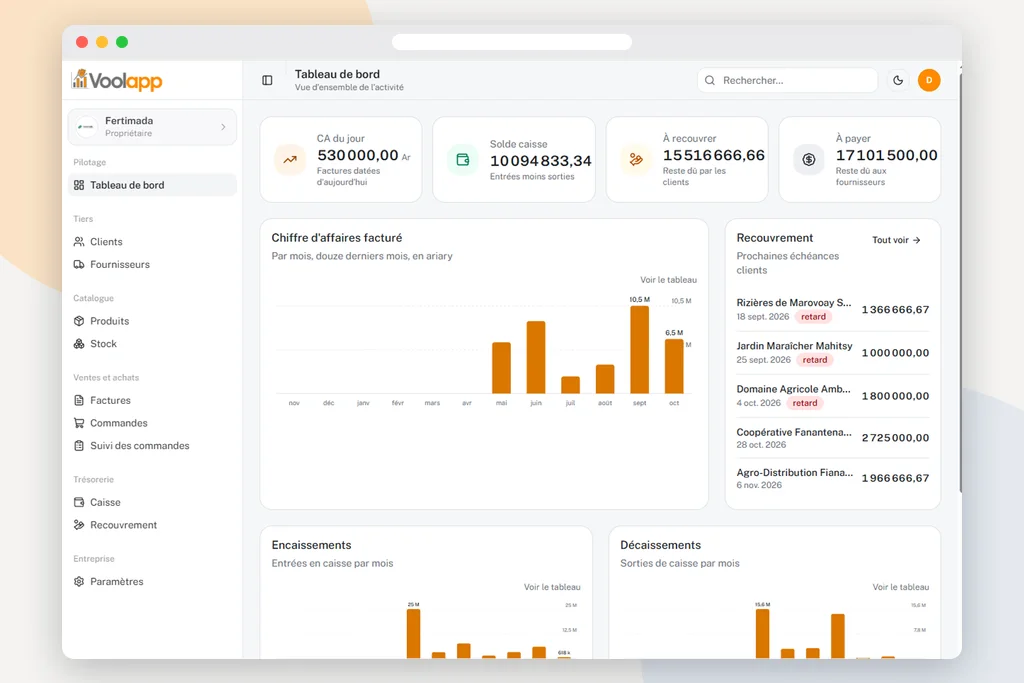Image resolution: width=1024 pixels, height=683 pixels.
Task: Click the À payer dollar icon
Action: point(808,159)
